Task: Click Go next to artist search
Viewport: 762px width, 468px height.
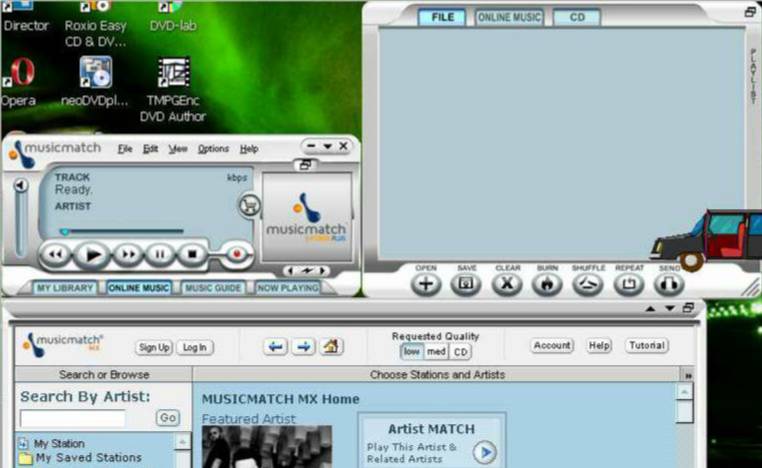Action: click(x=168, y=418)
